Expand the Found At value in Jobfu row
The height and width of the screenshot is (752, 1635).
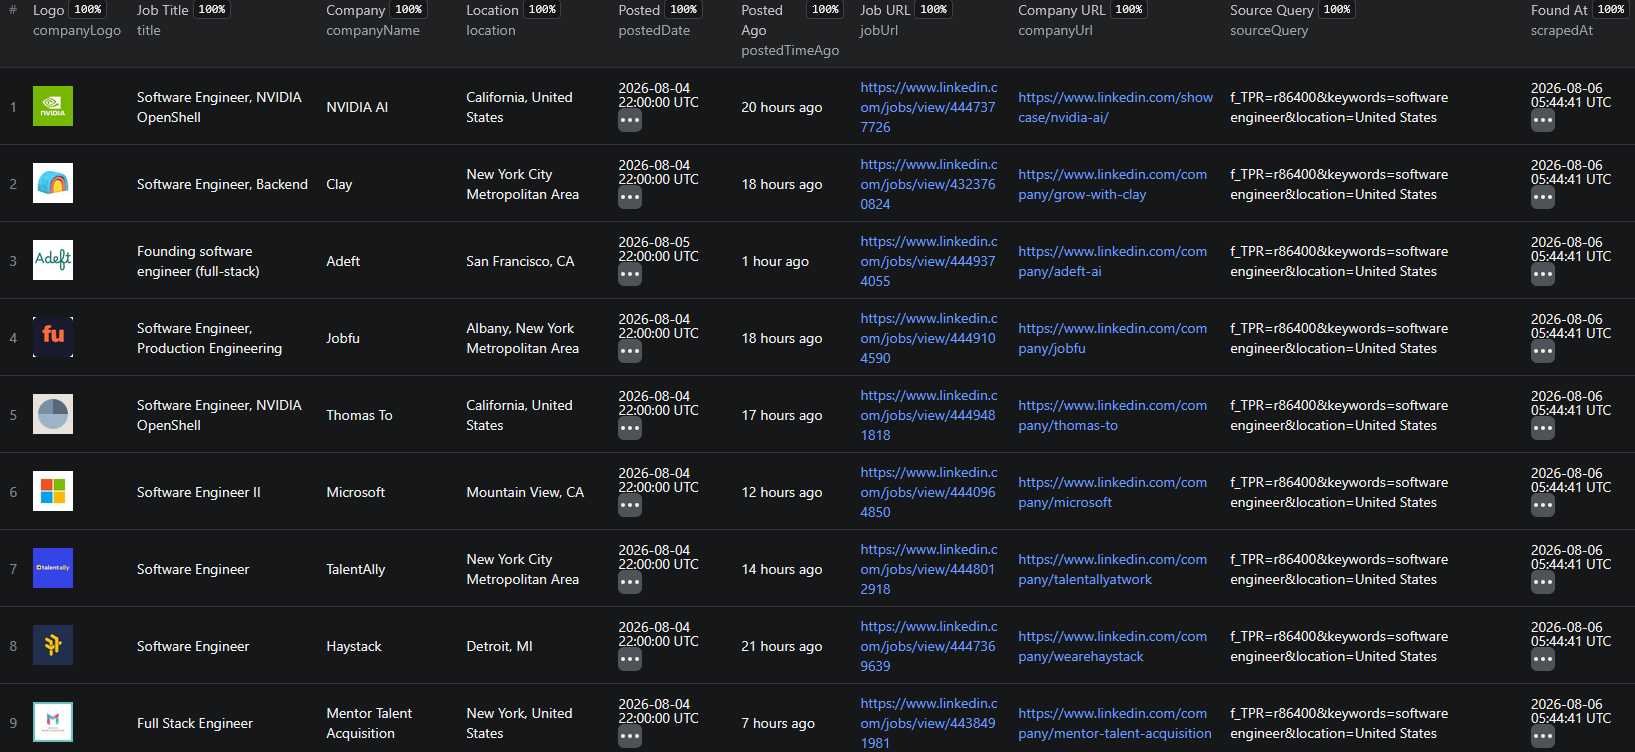1543,352
